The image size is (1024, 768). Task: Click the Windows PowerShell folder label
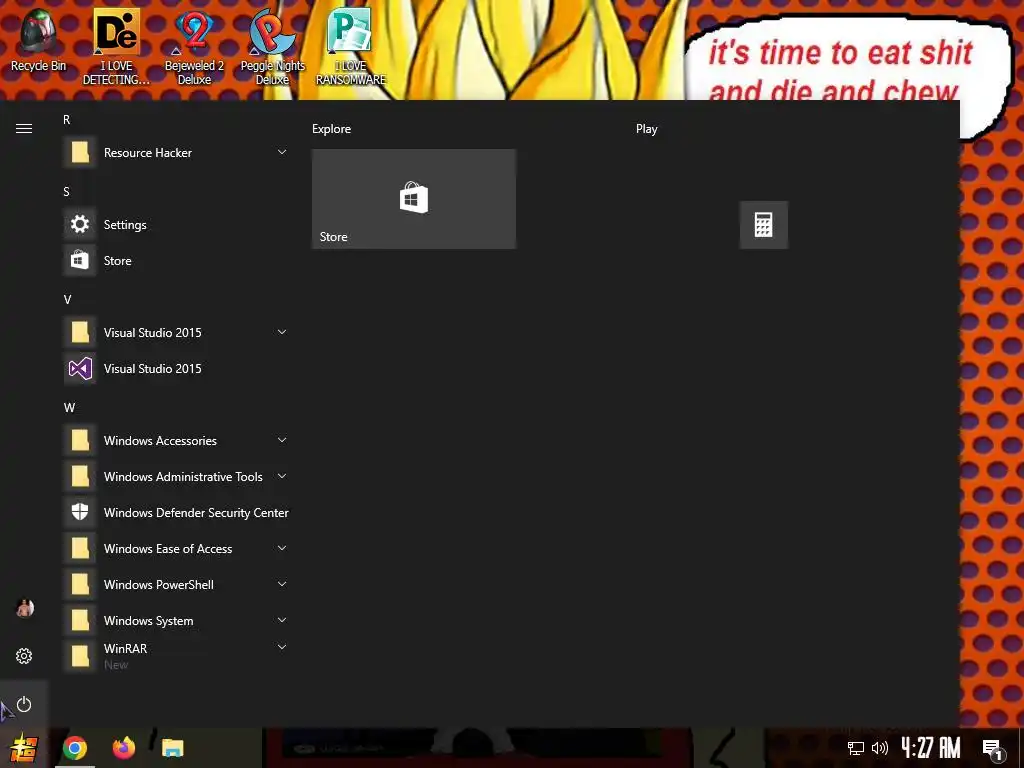point(159,584)
